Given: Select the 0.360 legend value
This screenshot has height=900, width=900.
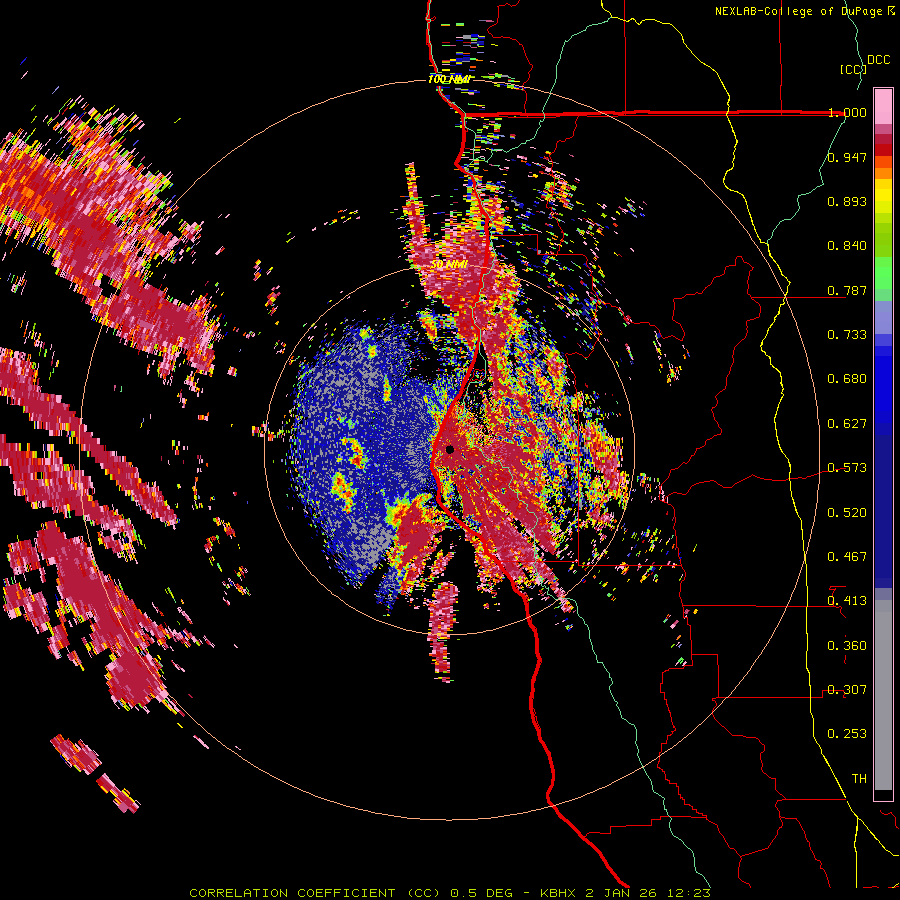Looking at the screenshot, I should pyautogui.click(x=847, y=646).
